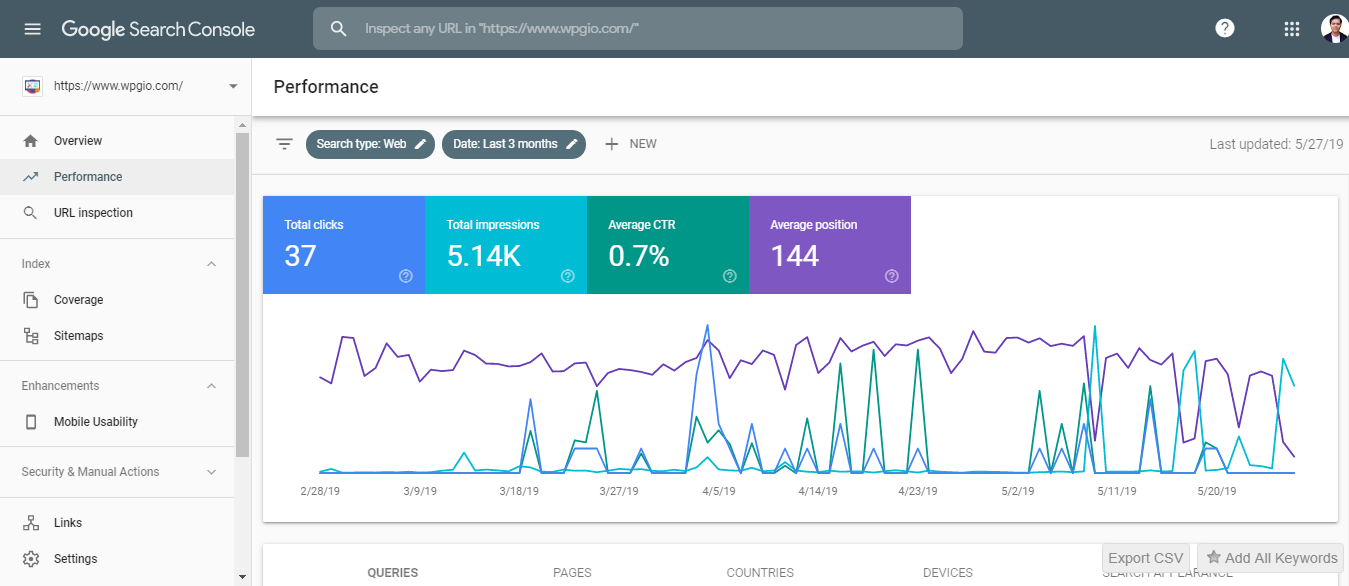The width and height of the screenshot is (1349, 586).
Task: Open the help question mark icon
Action: click(1225, 29)
